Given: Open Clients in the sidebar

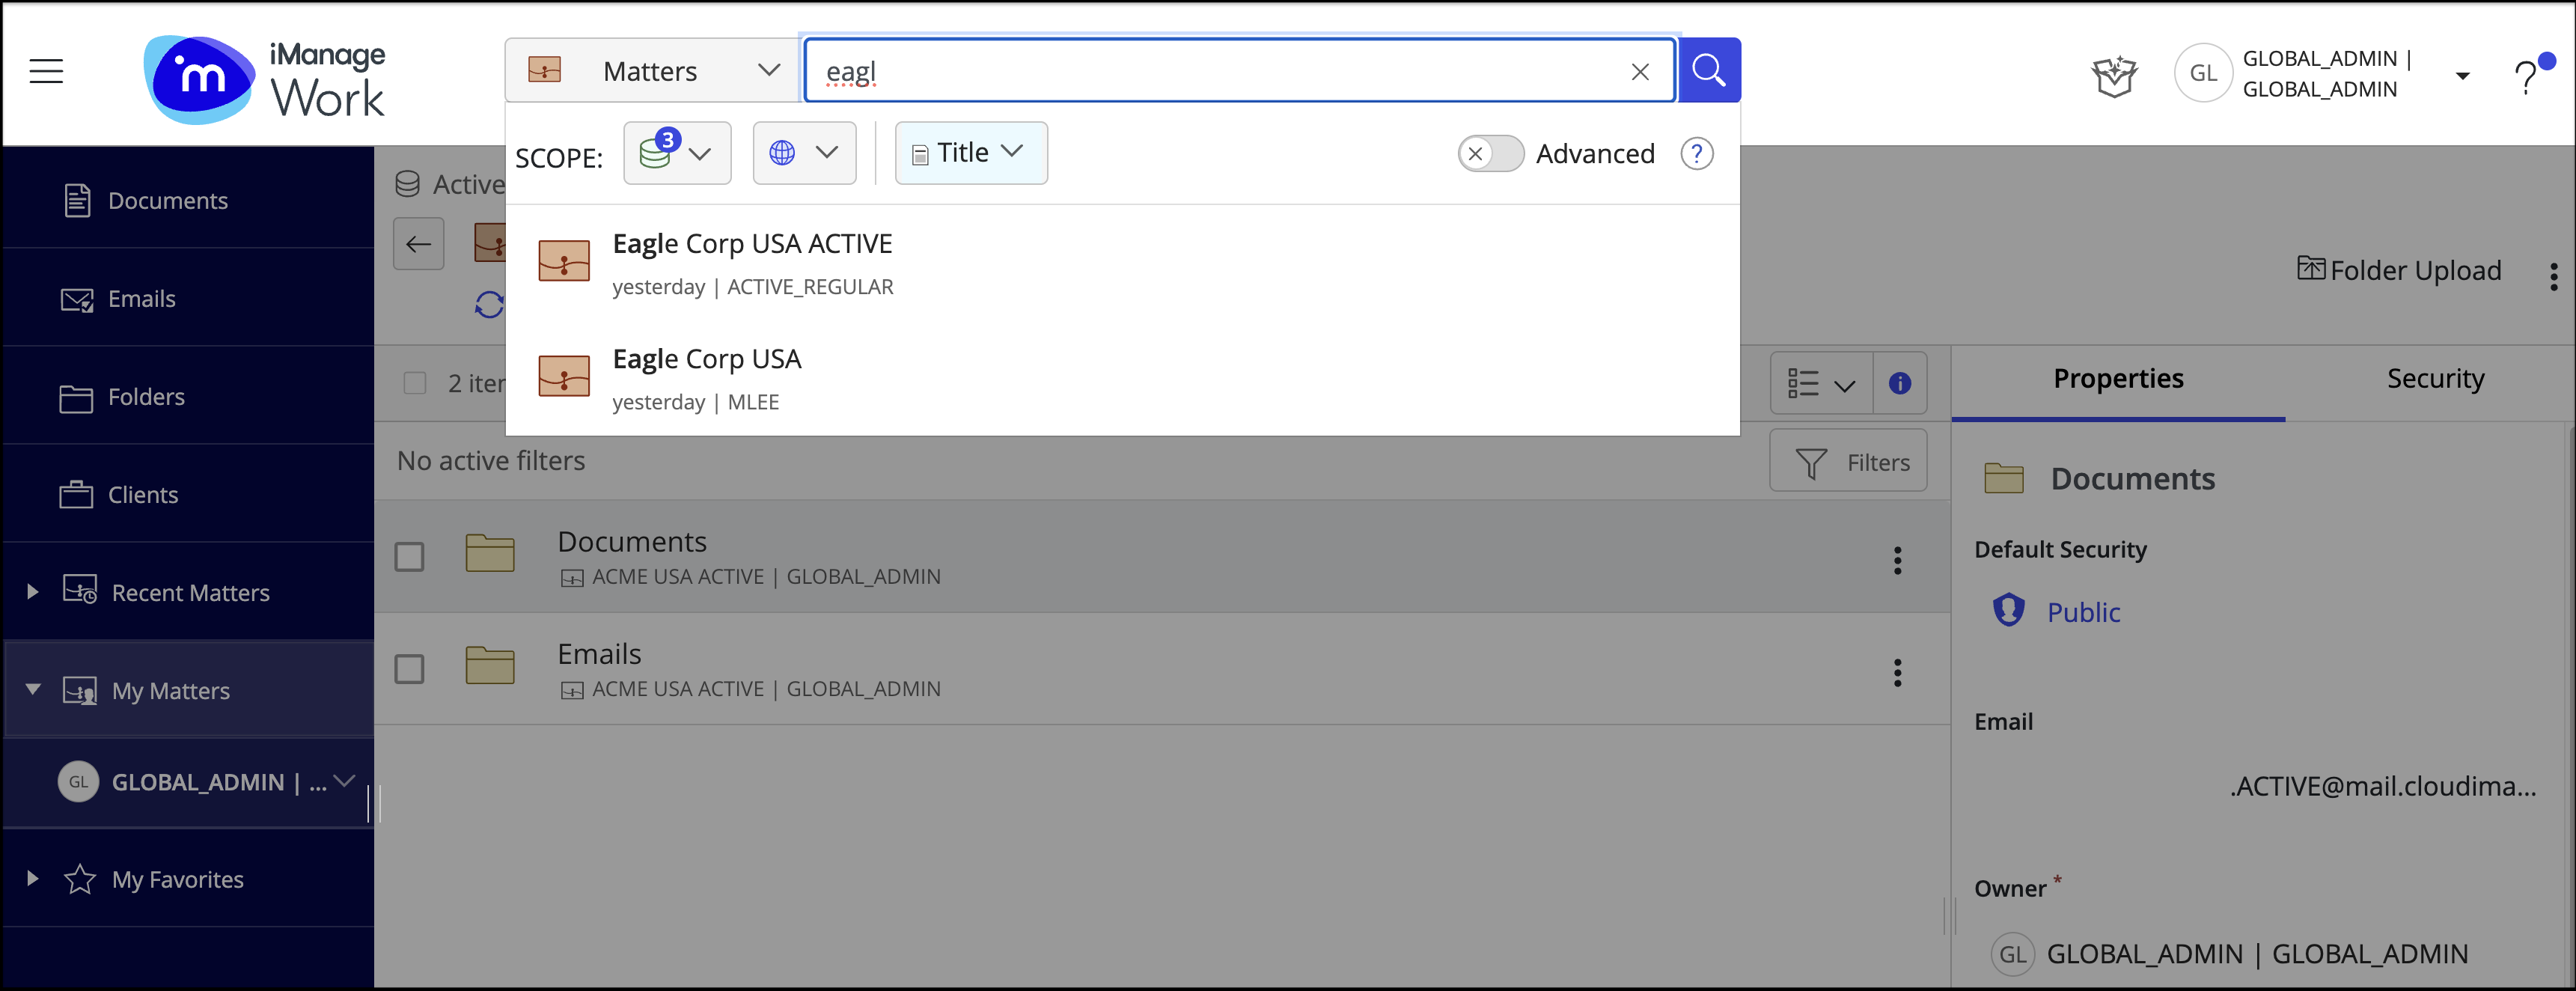Looking at the screenshot, I should (142, 495).
